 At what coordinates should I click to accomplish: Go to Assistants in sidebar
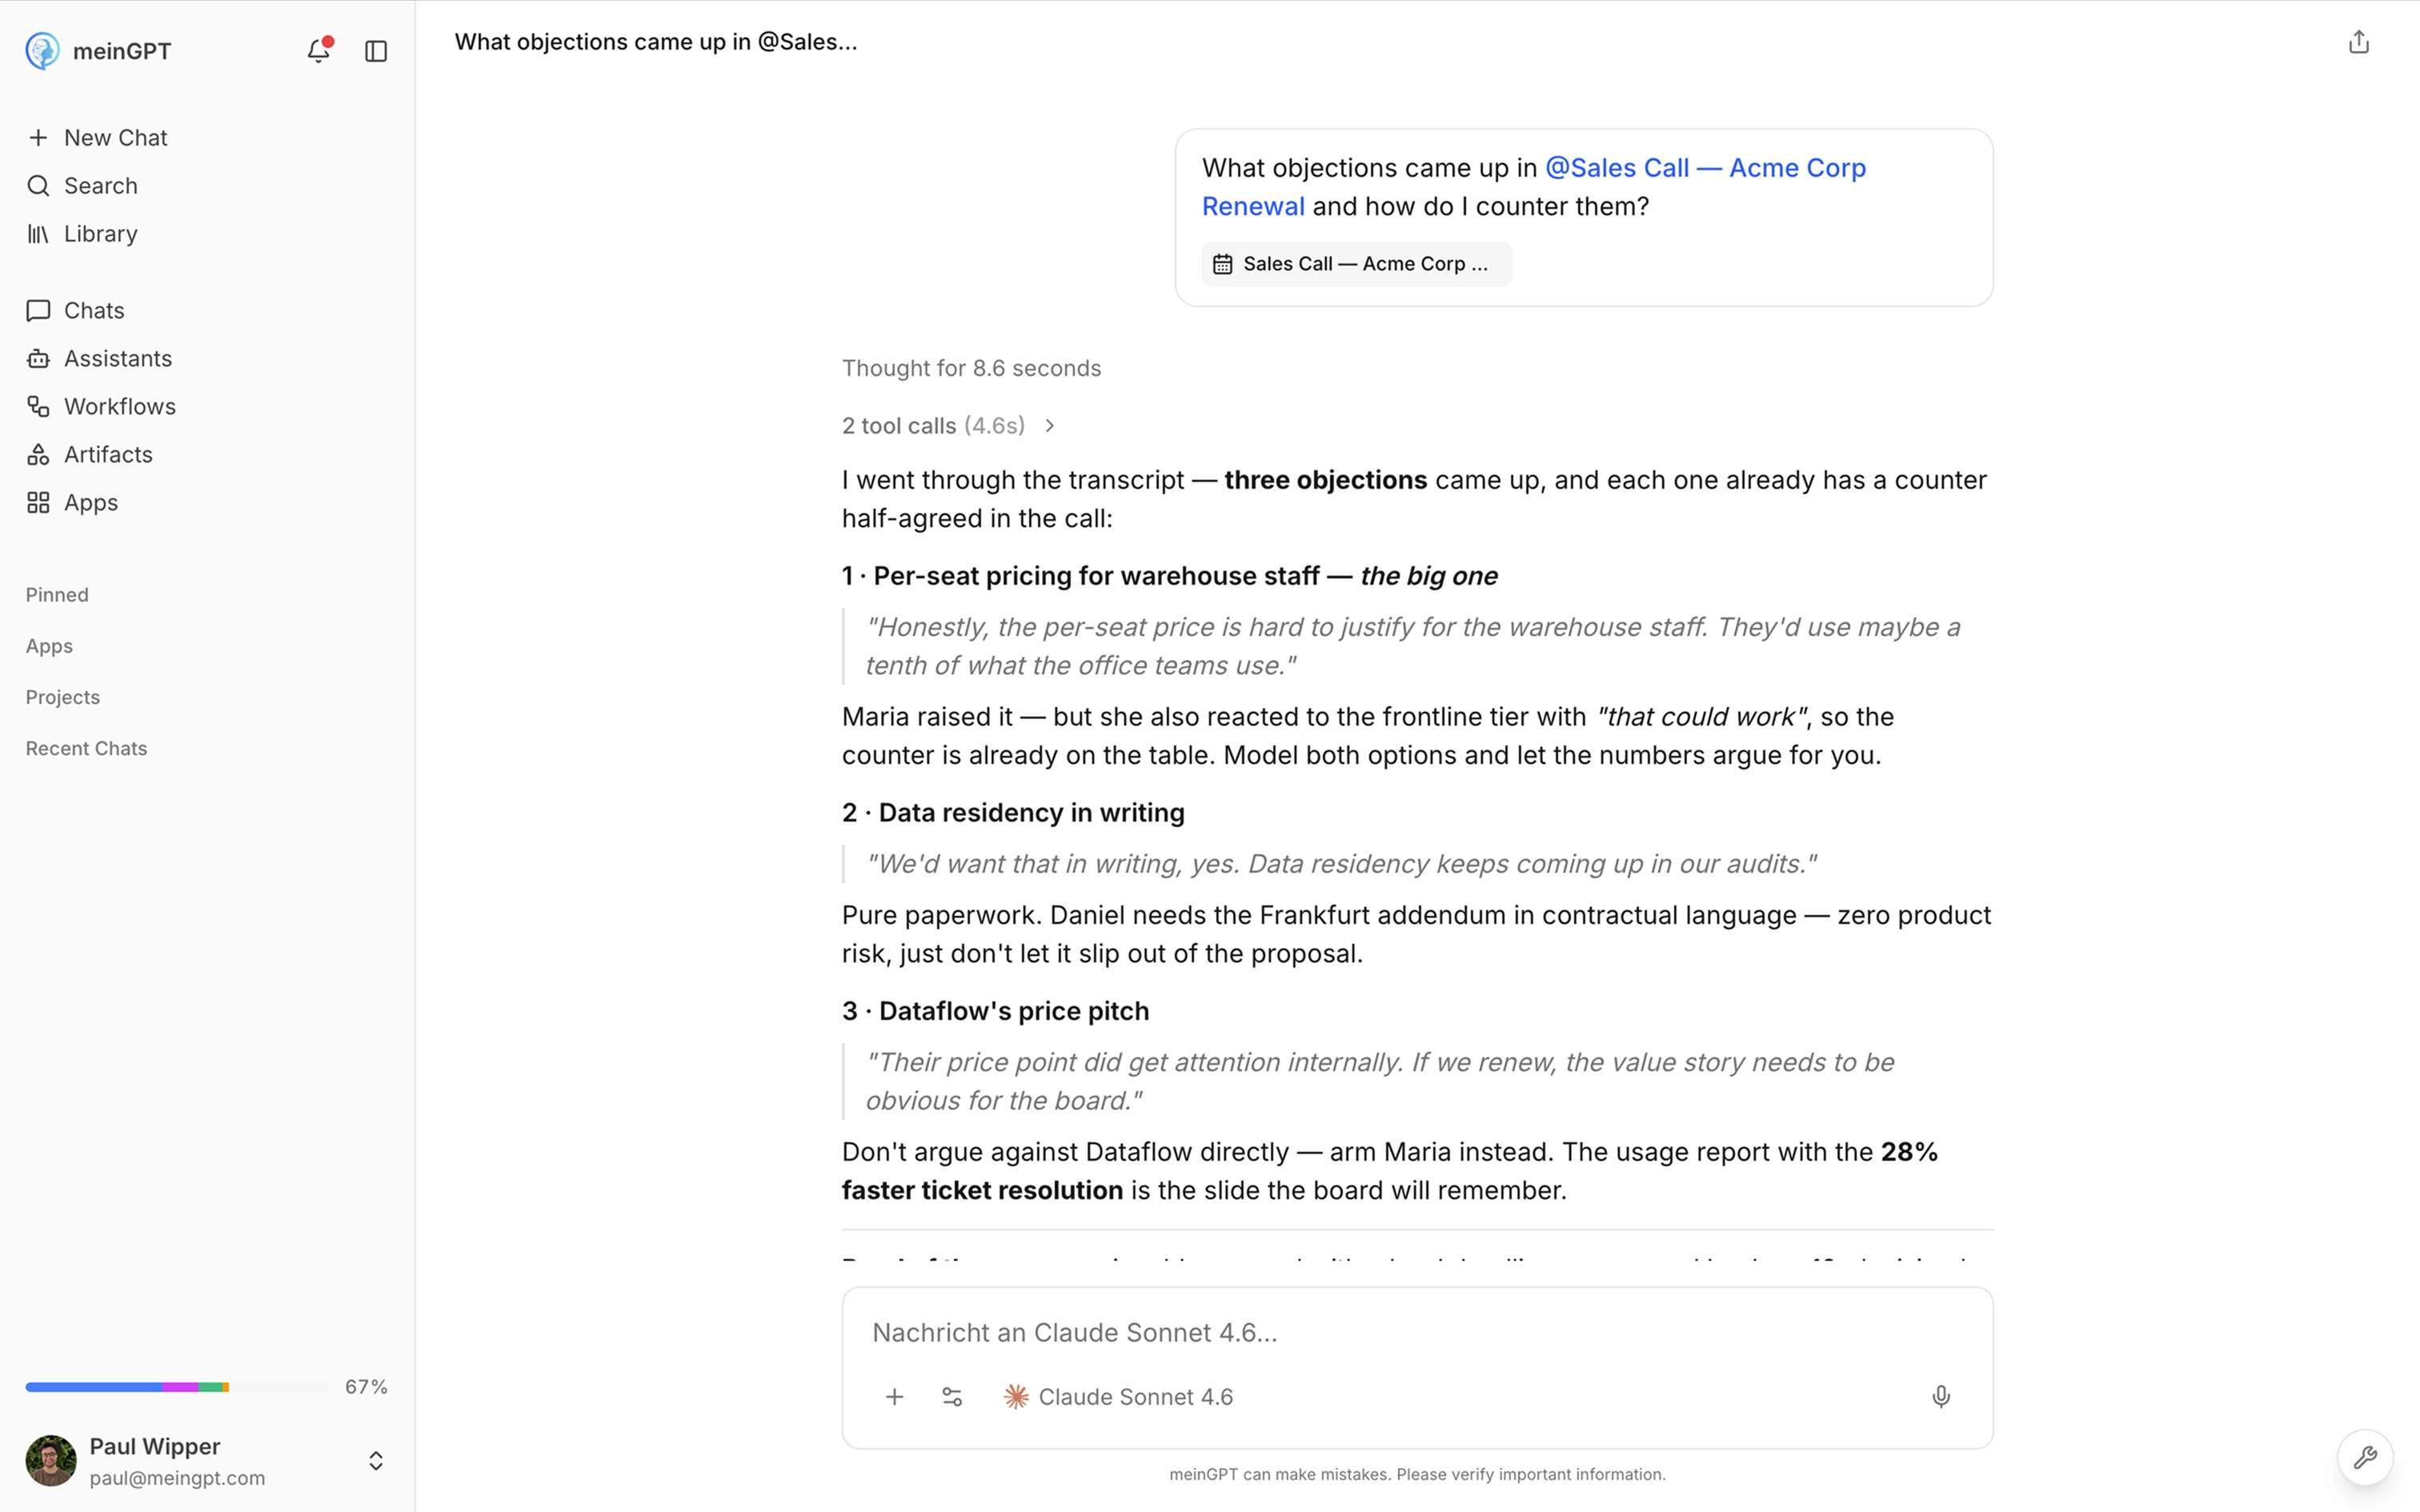click(x=118, y=358)
